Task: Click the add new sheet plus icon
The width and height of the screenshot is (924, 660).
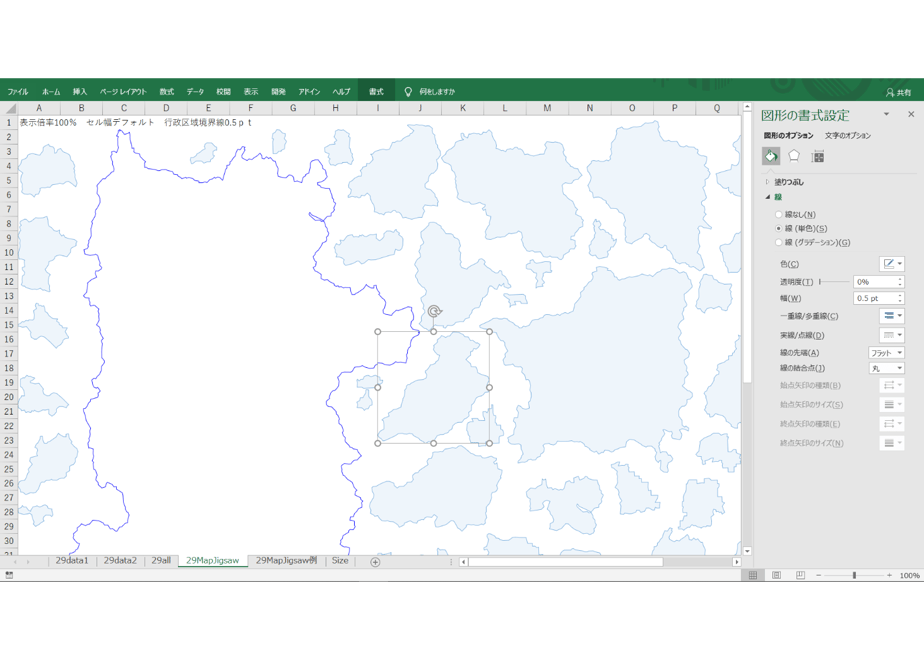Action: pos(375,562)
